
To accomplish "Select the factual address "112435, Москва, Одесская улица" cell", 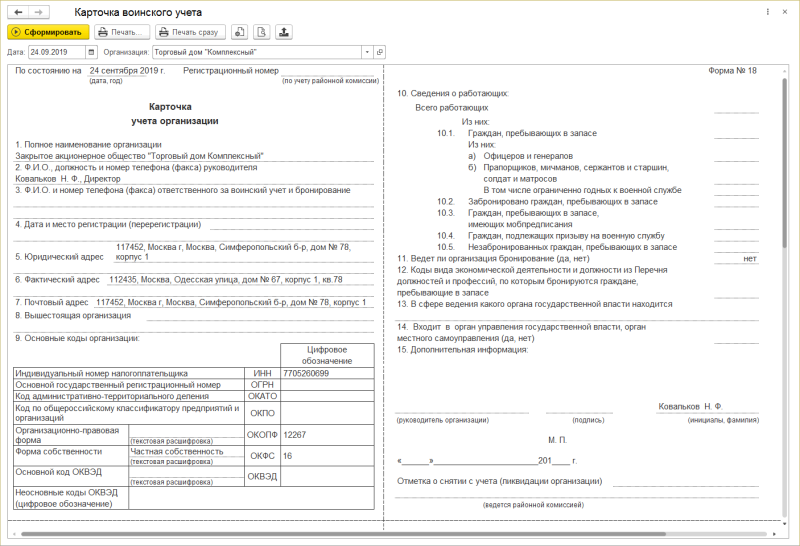I will (240, 280).
